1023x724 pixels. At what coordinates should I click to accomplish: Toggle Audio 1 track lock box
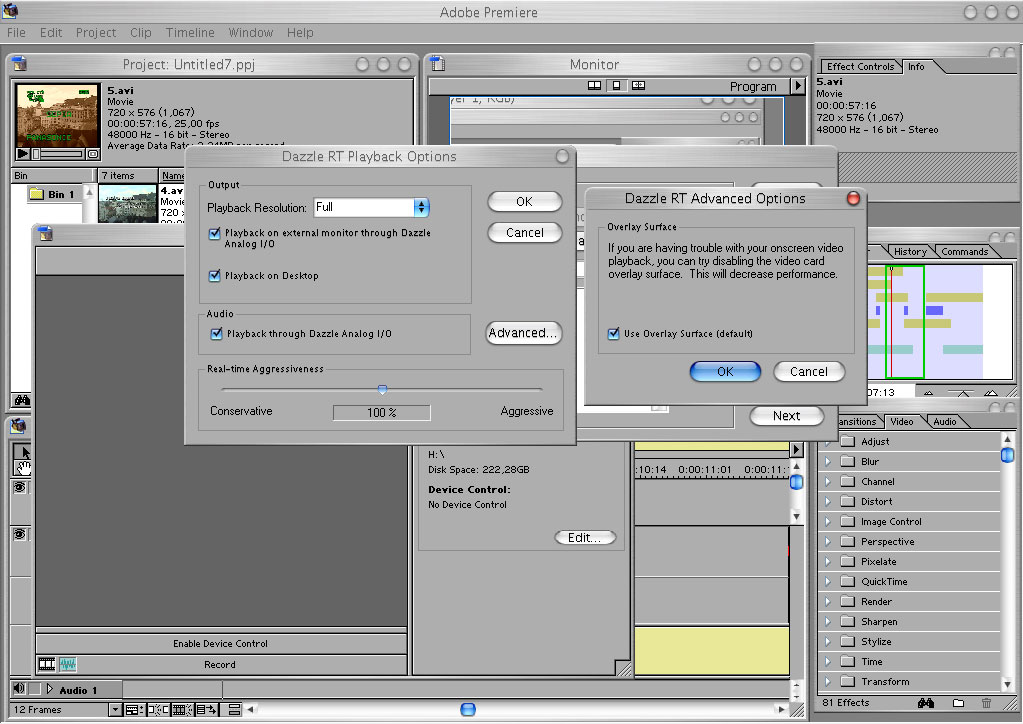click(x=35, y=689)
